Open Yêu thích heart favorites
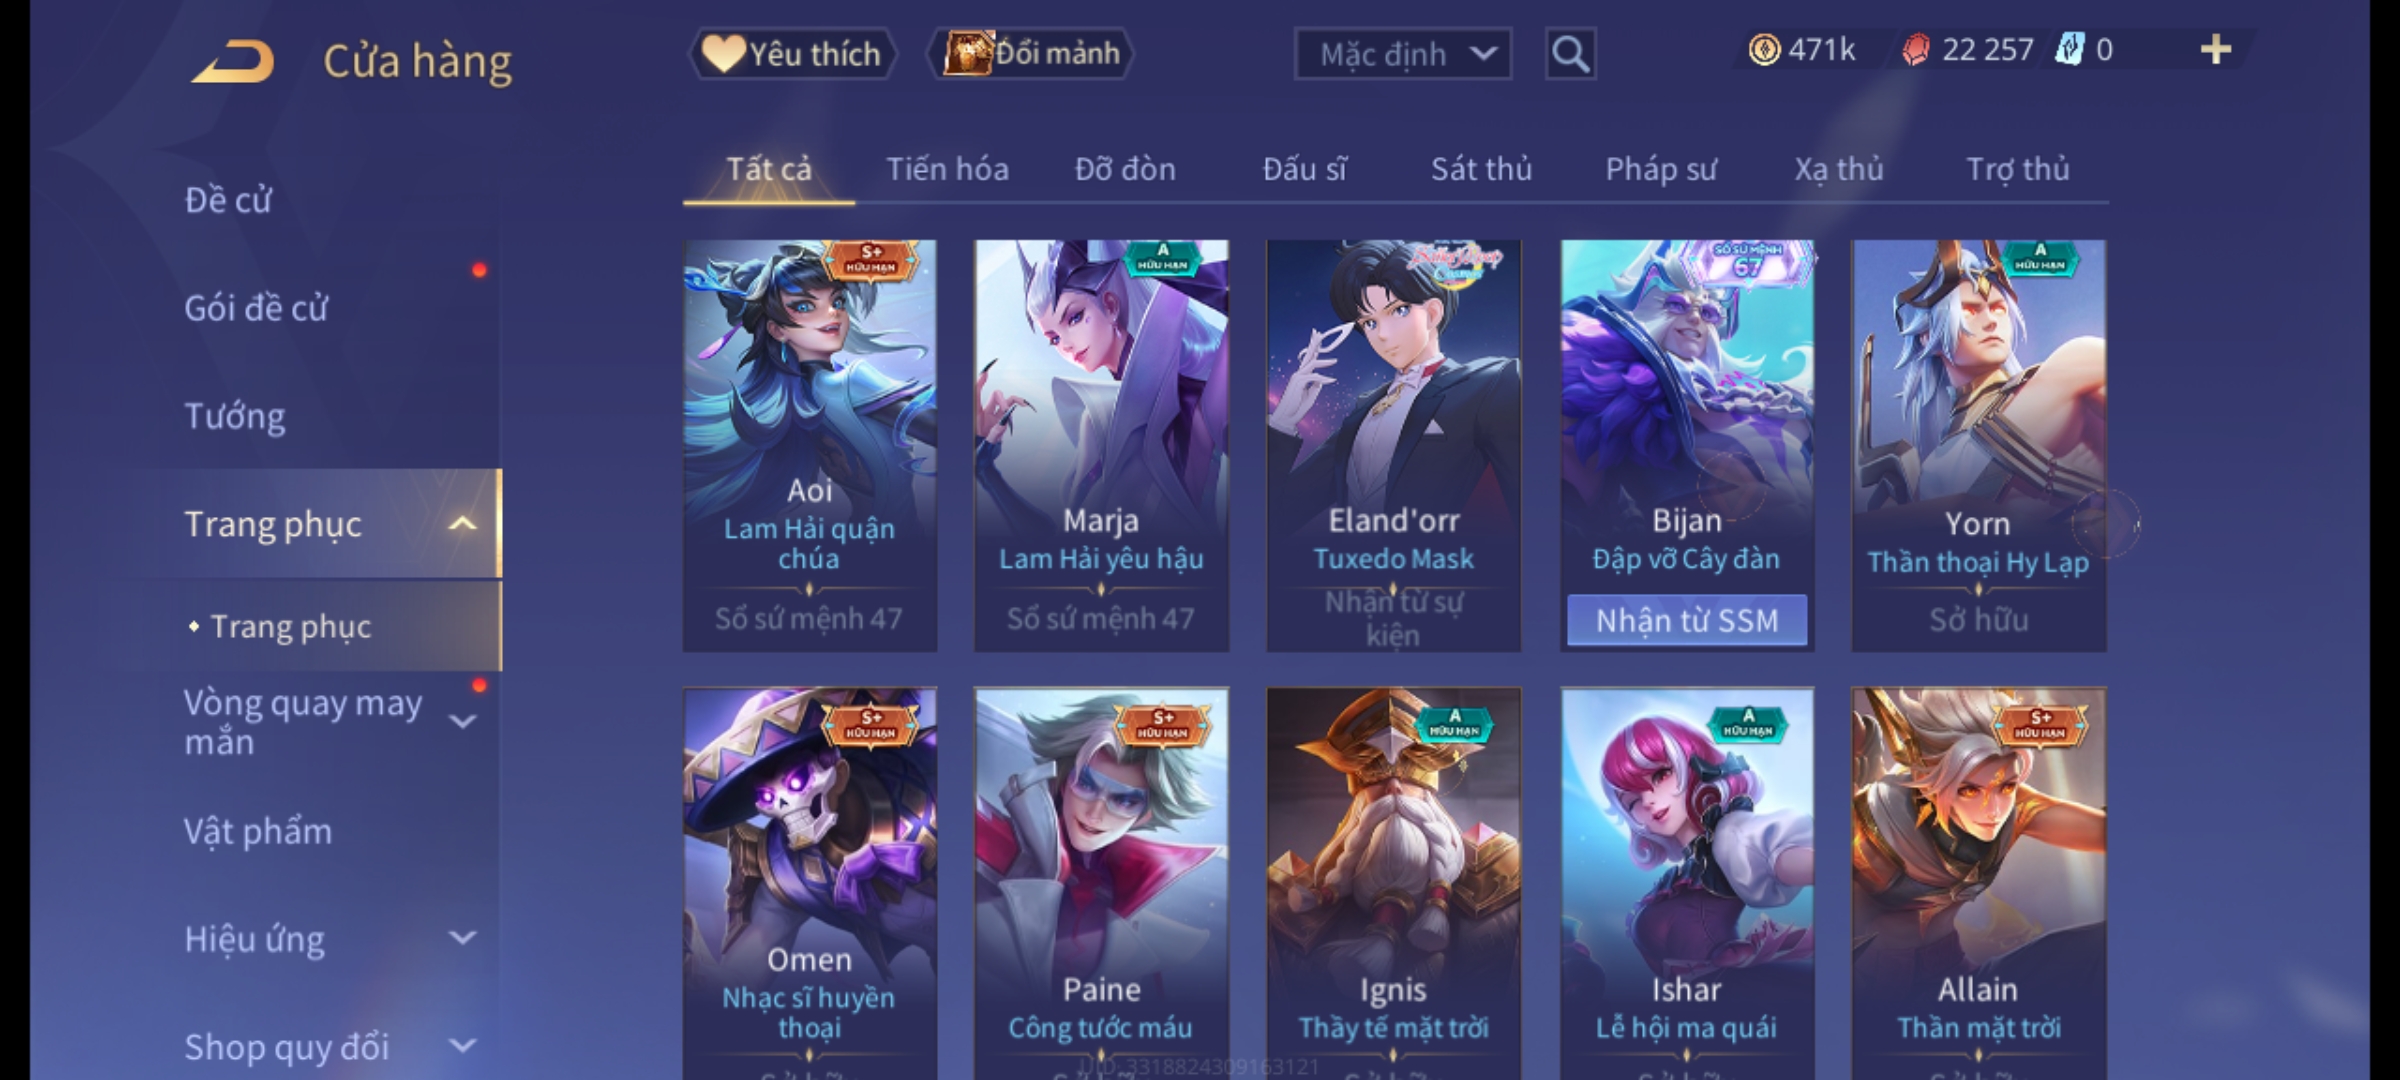This screenshot has height=1080, width=2400. pos(792,54)
